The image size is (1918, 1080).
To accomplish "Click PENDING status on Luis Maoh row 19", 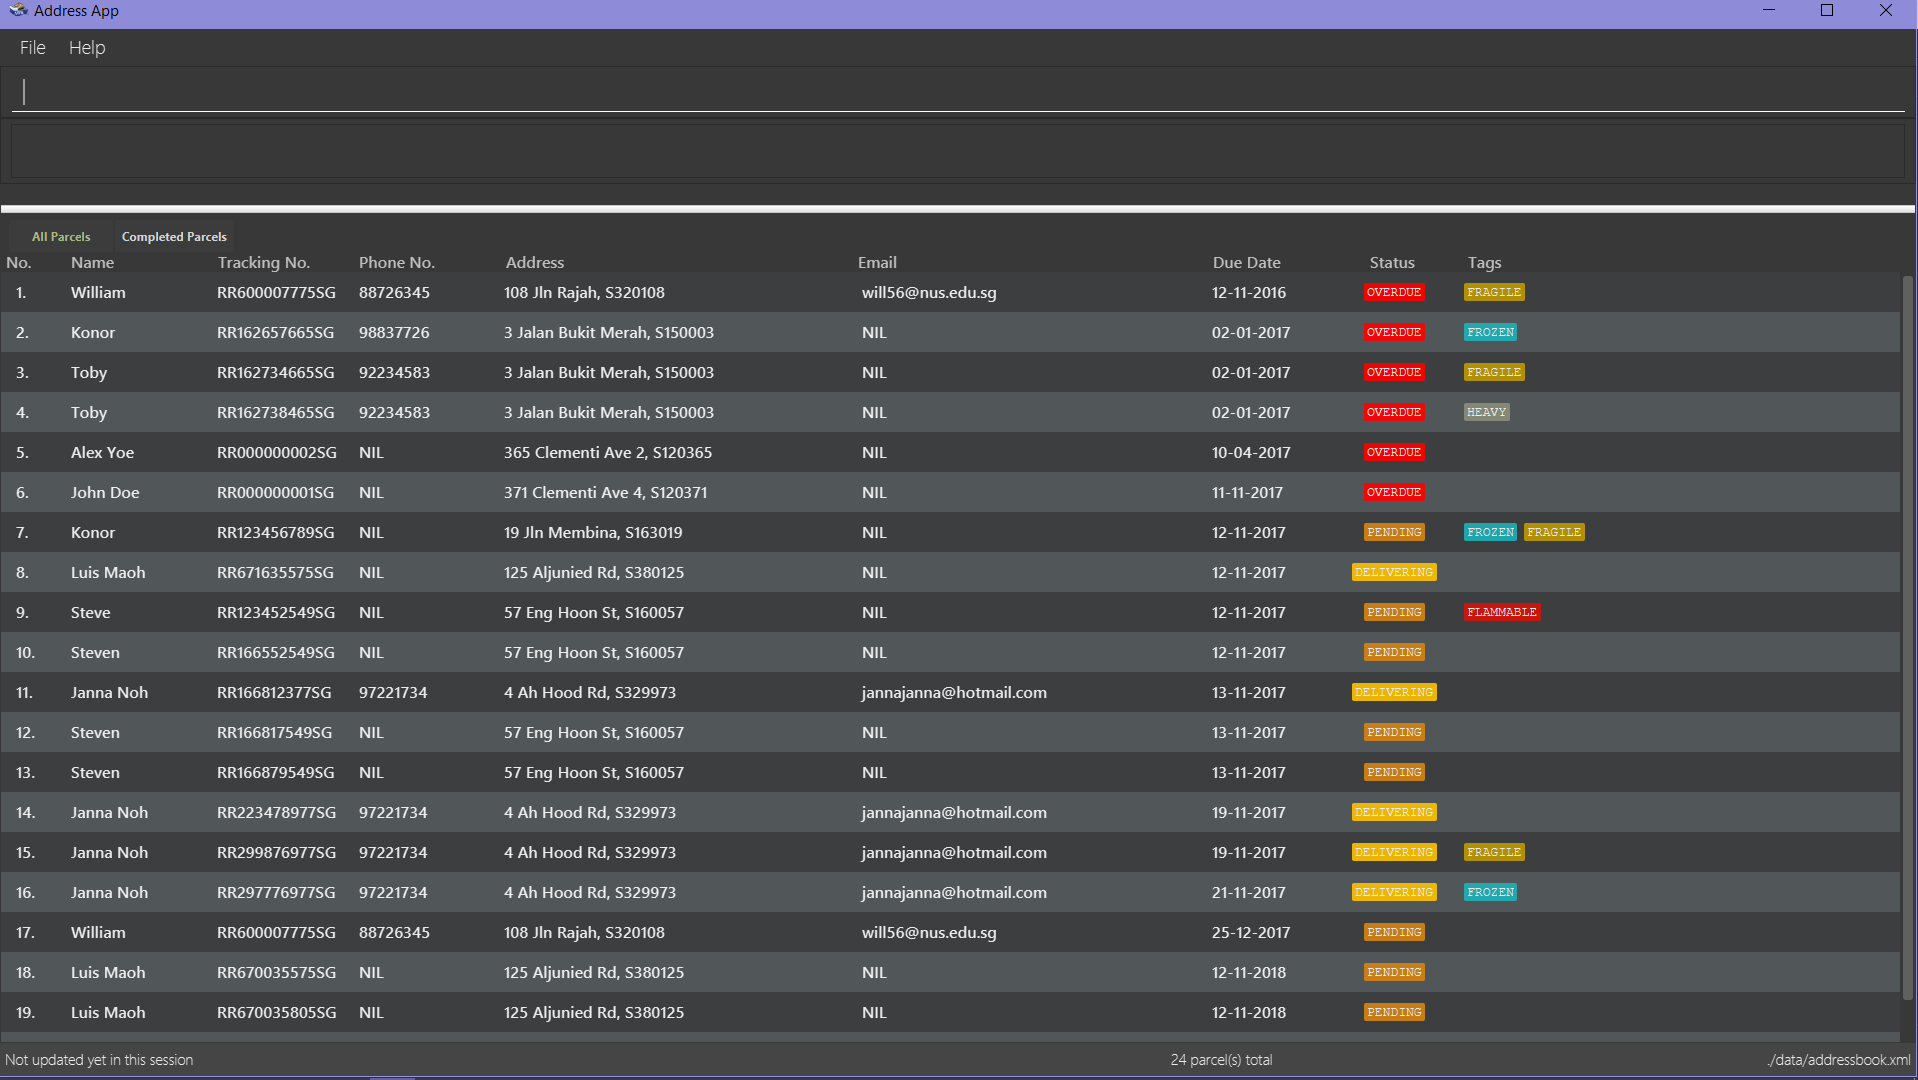I will coord(1395,1013).
